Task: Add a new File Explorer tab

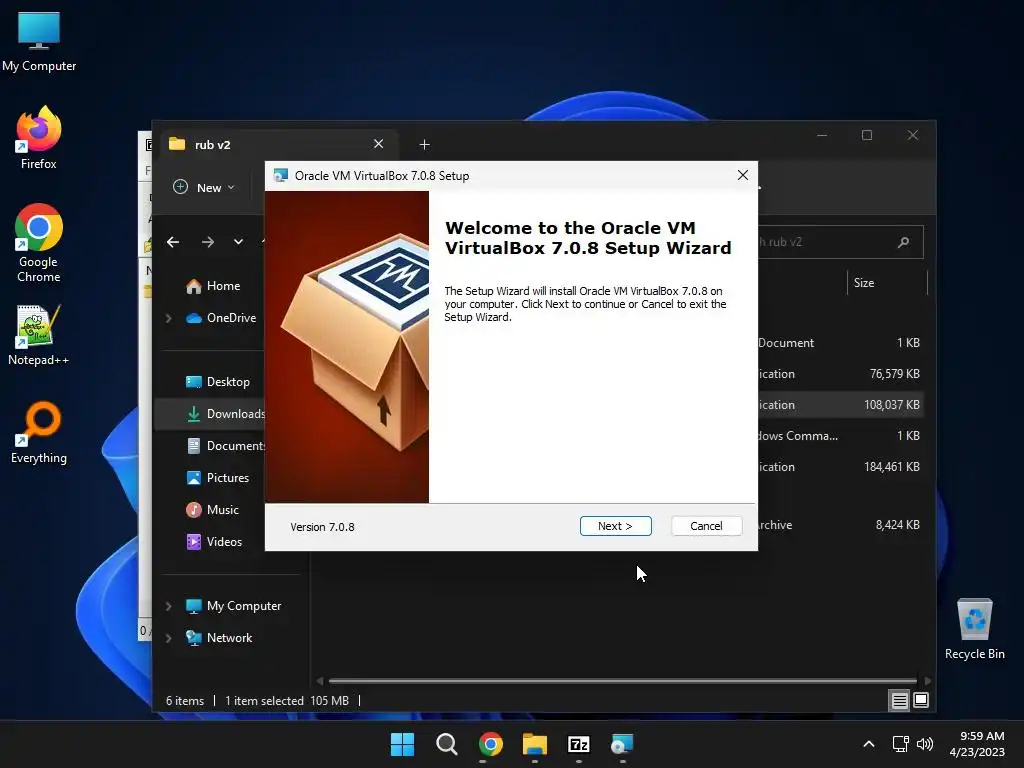Action: pyautogui.click(x=424, y=144)
